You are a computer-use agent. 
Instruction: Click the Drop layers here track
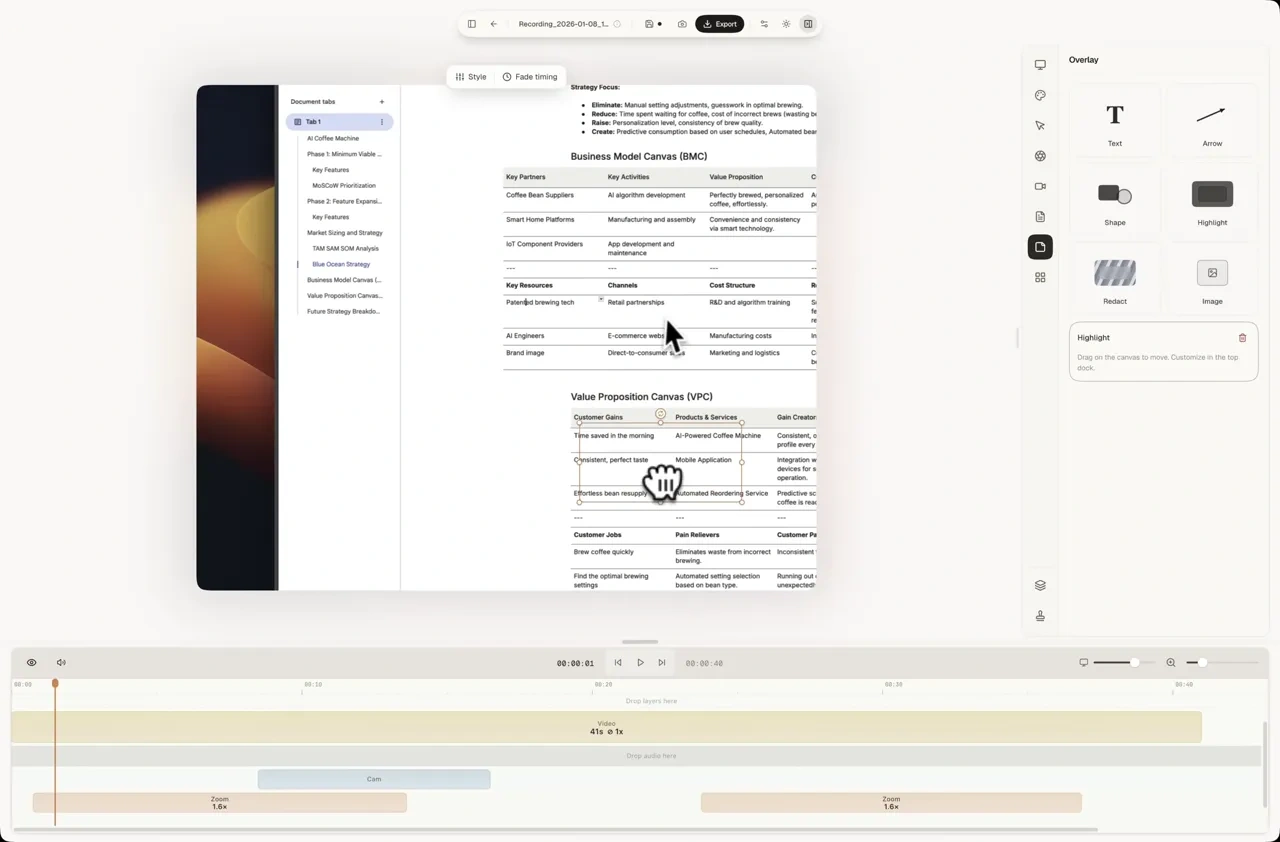pos(651,701)
